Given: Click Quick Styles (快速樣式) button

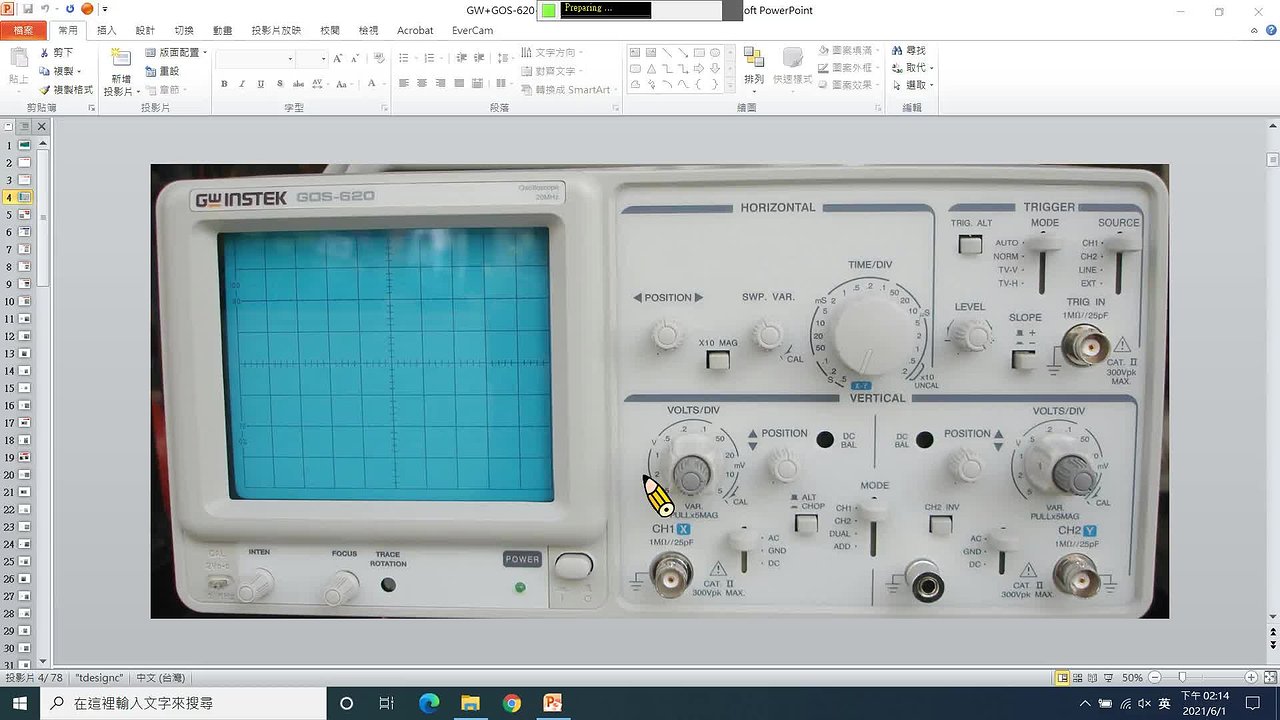Looking at the screenshot, I should [793, 68].
